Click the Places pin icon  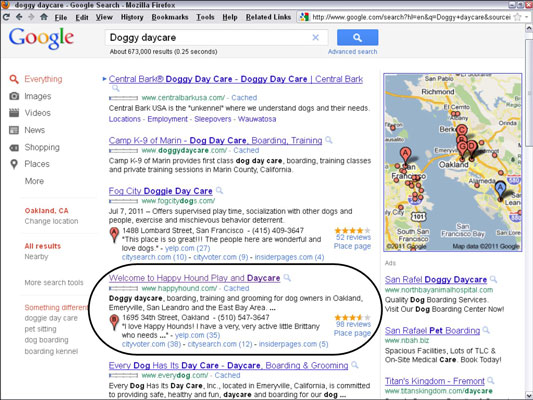[14, 164]
